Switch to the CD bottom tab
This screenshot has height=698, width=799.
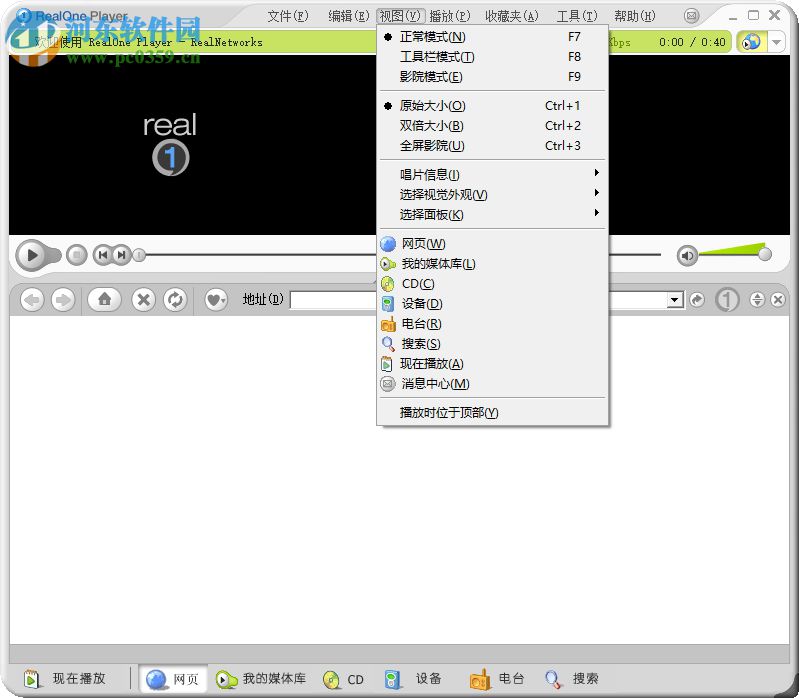click(343, 679)
